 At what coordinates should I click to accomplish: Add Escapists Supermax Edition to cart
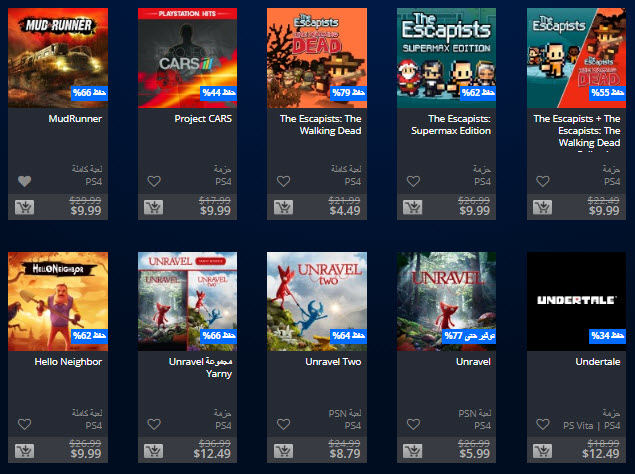413,207
